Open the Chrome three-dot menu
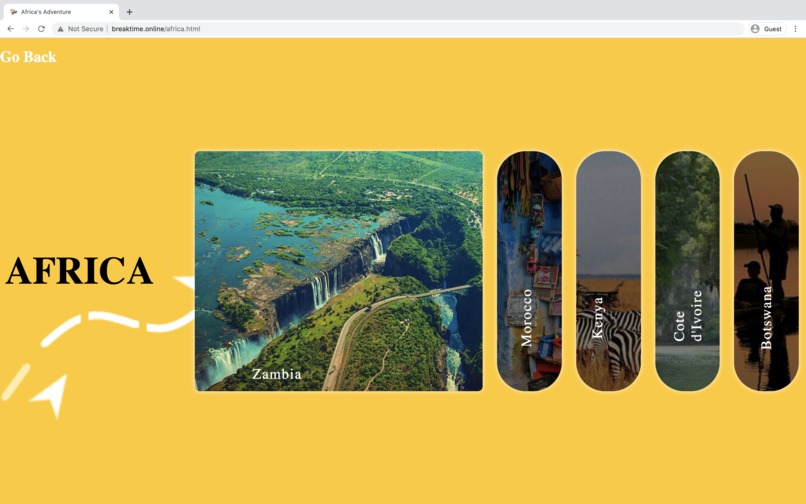 click(795, 29)
